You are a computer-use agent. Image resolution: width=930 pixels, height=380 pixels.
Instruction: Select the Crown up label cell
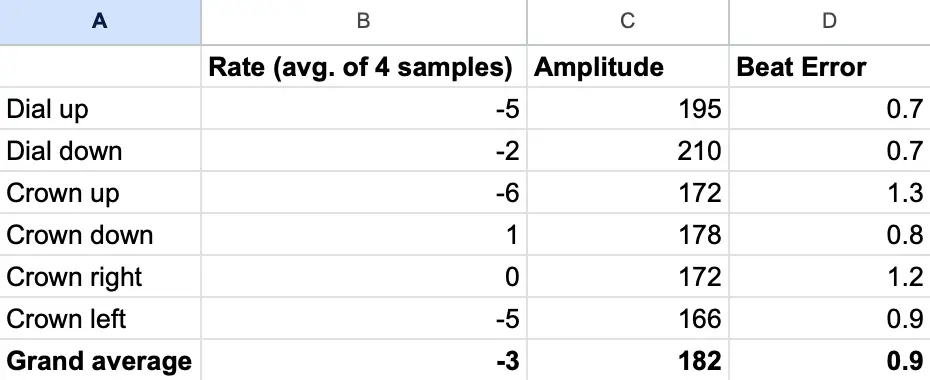pos(100,193)
